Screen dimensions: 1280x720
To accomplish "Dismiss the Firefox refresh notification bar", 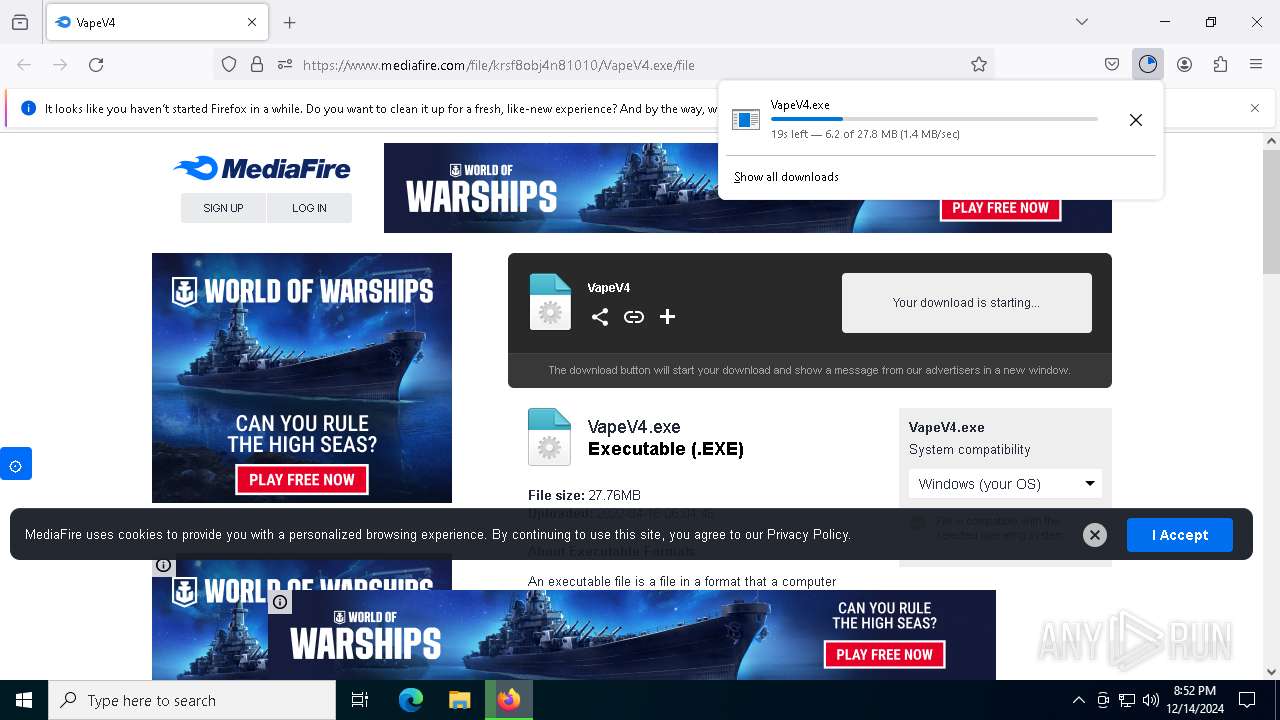I will click(1255, 108).
